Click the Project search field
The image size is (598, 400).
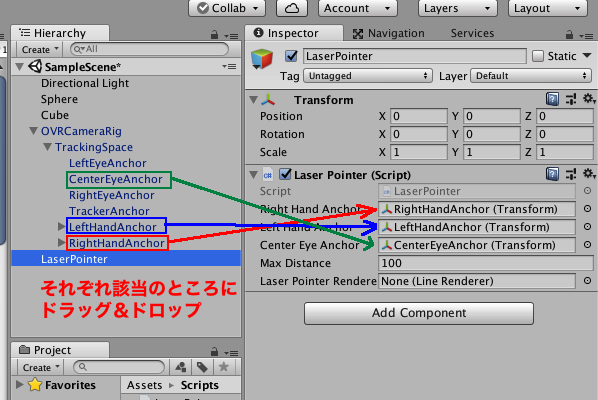(119, 367)
